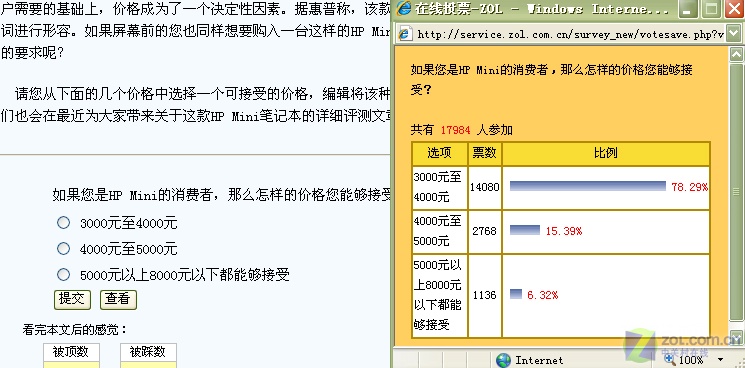Click the 17984 participant count
The height and width of the screenshot is (368, 745).
click(x=455, y=130)
